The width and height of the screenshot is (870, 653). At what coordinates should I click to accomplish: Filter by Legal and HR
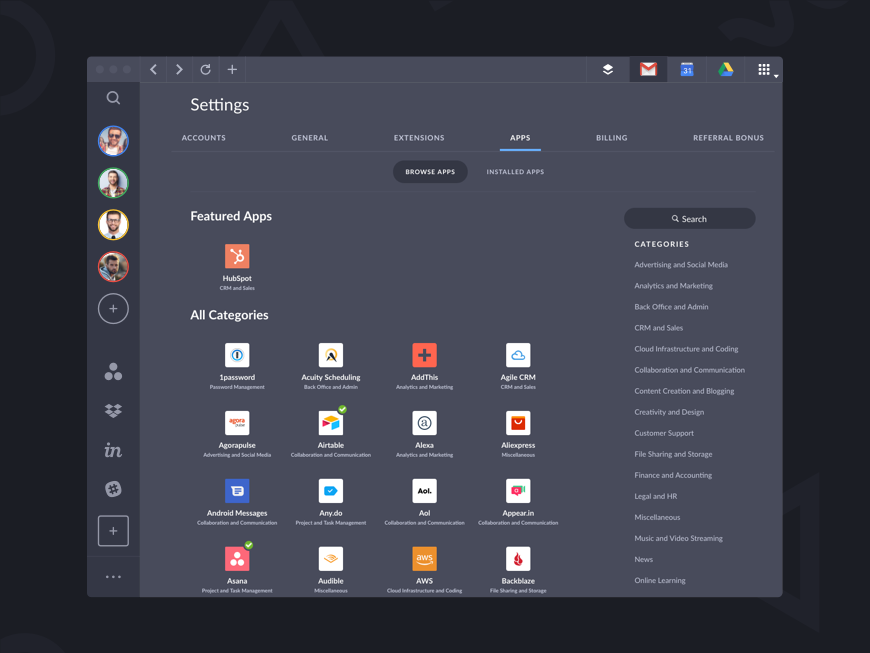tap(656, 497)
